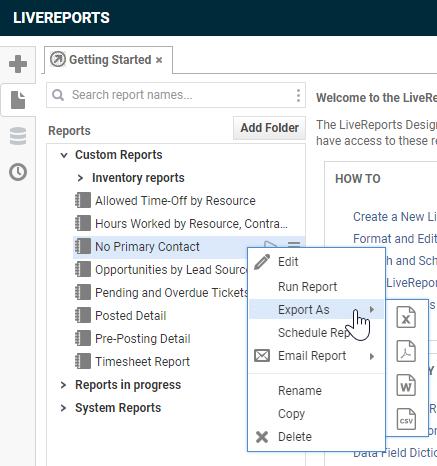Click the Opportunities report notebook icon
Screen dimensions: 437x466
point(83,269)
